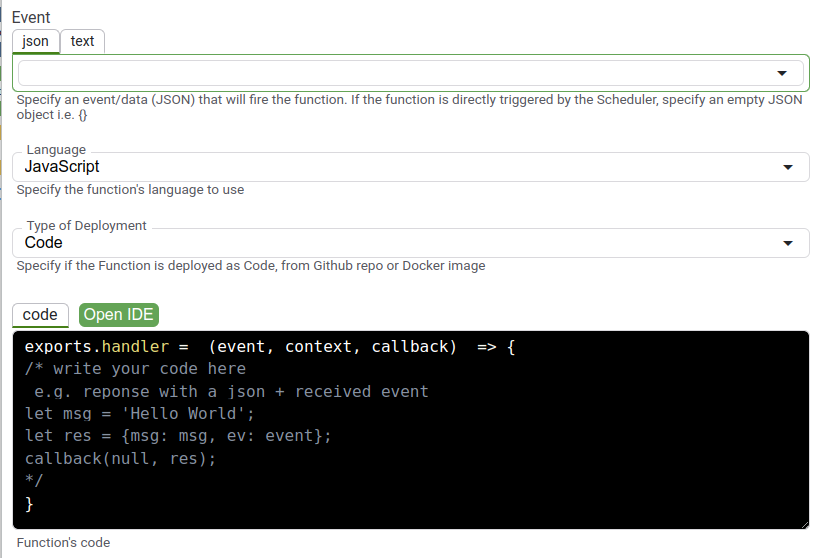Click the Code deployment value
Screen dimensions: 818x558
coord(44,242)
